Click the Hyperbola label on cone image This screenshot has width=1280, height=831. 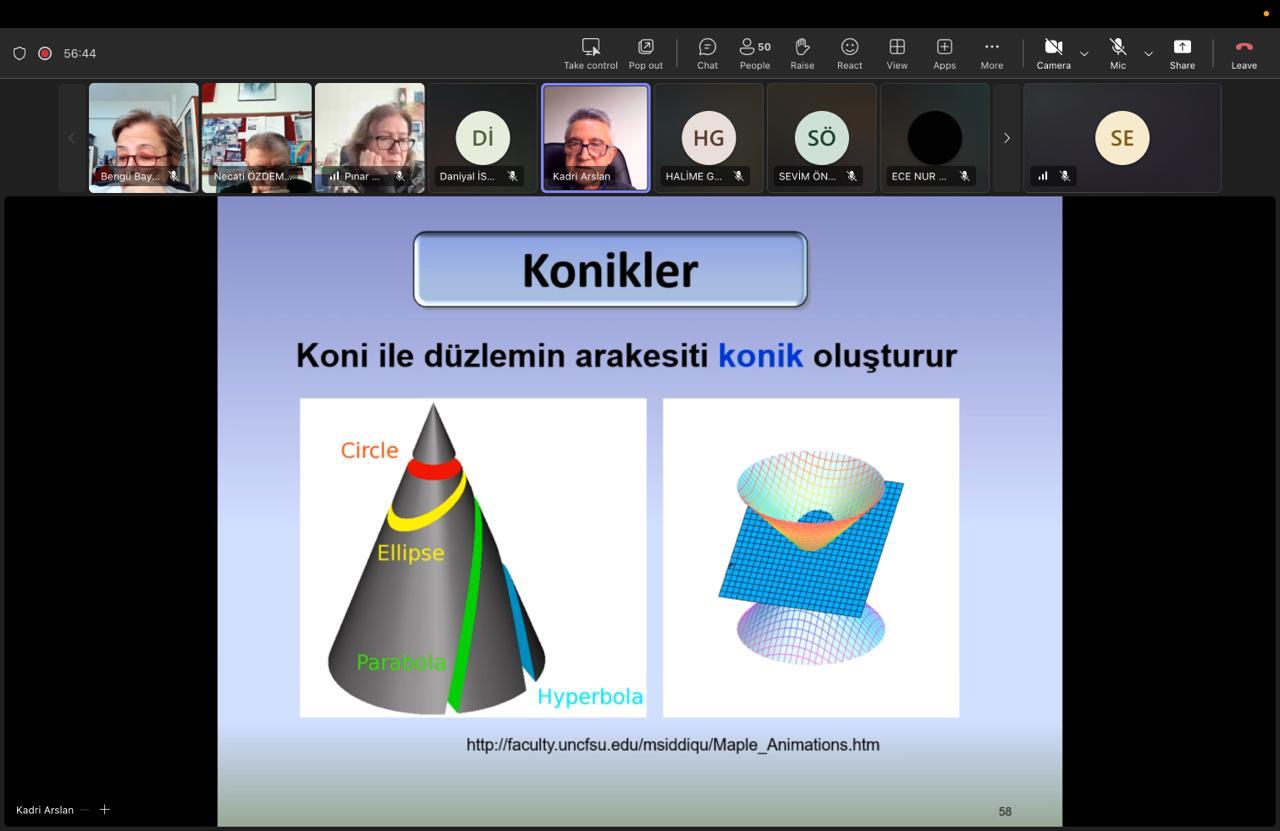590,697
